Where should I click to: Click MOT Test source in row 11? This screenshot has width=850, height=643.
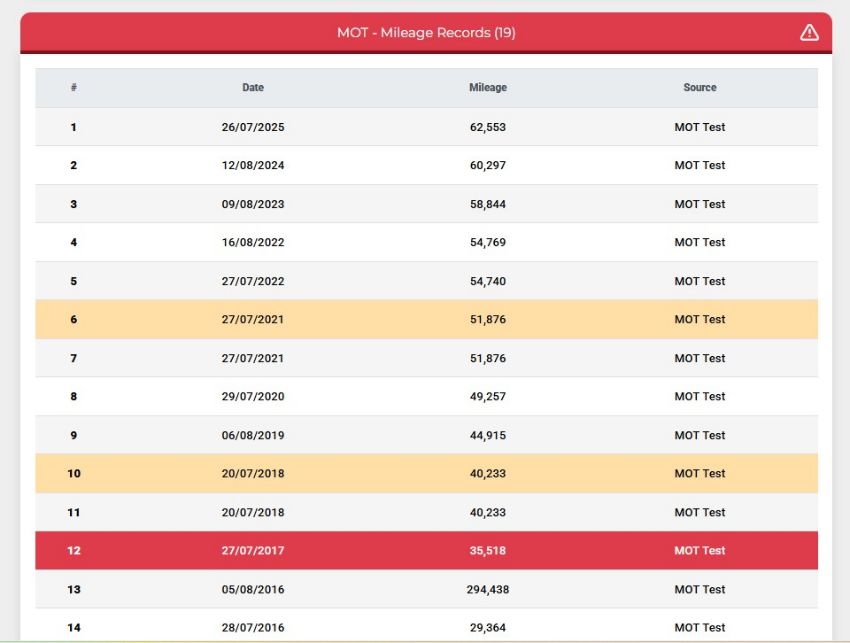(699, 512)
